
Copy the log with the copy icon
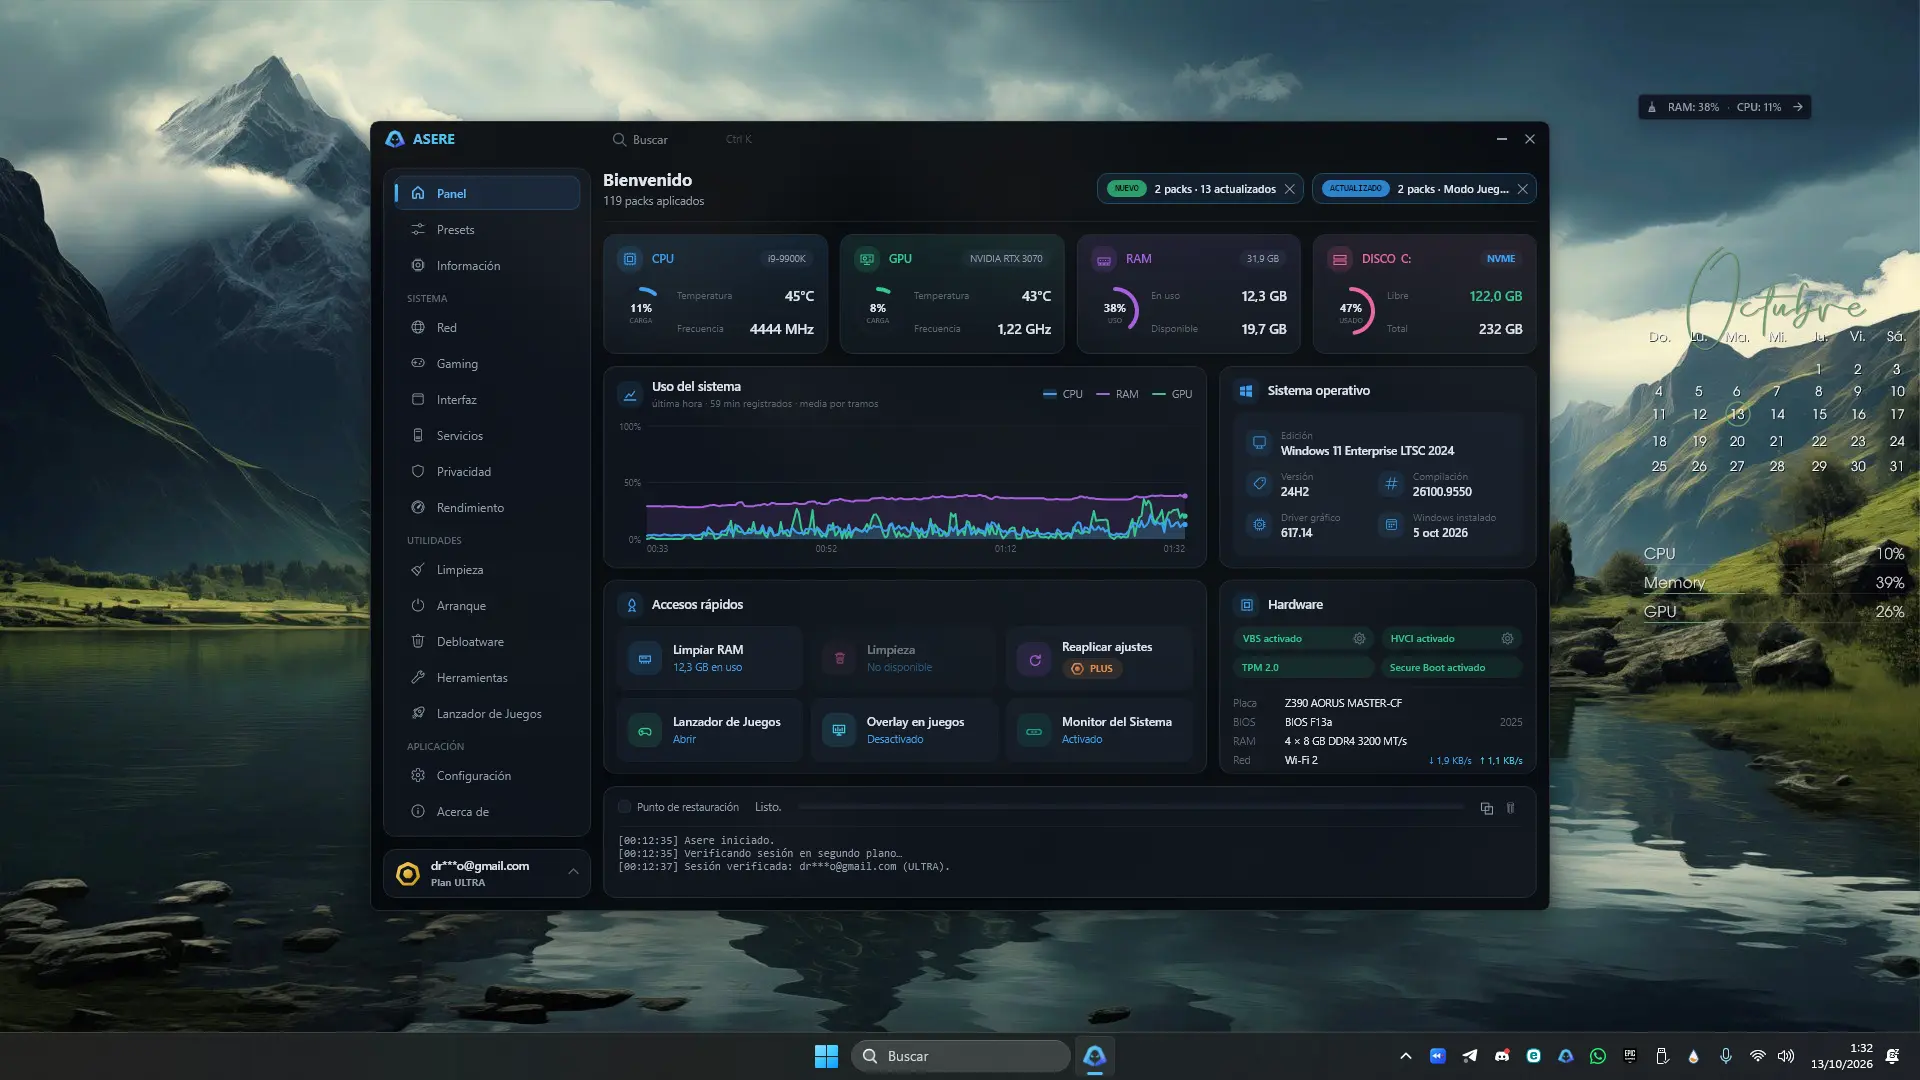click(x=1487, y=808)
